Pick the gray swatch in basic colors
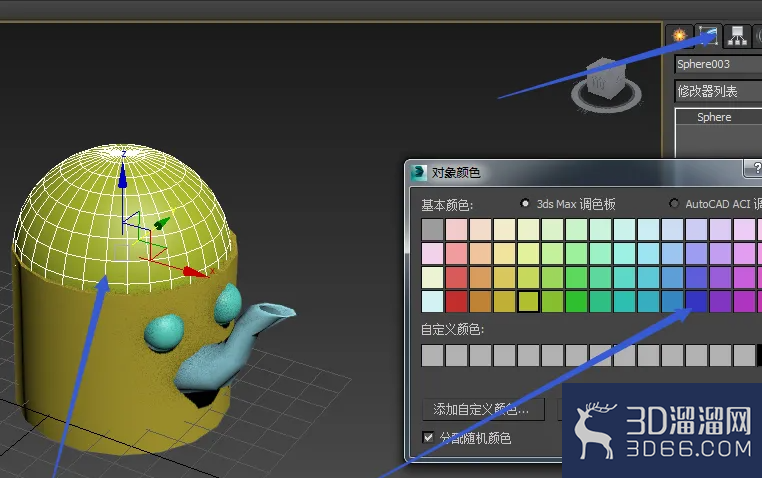 (433, 230)
